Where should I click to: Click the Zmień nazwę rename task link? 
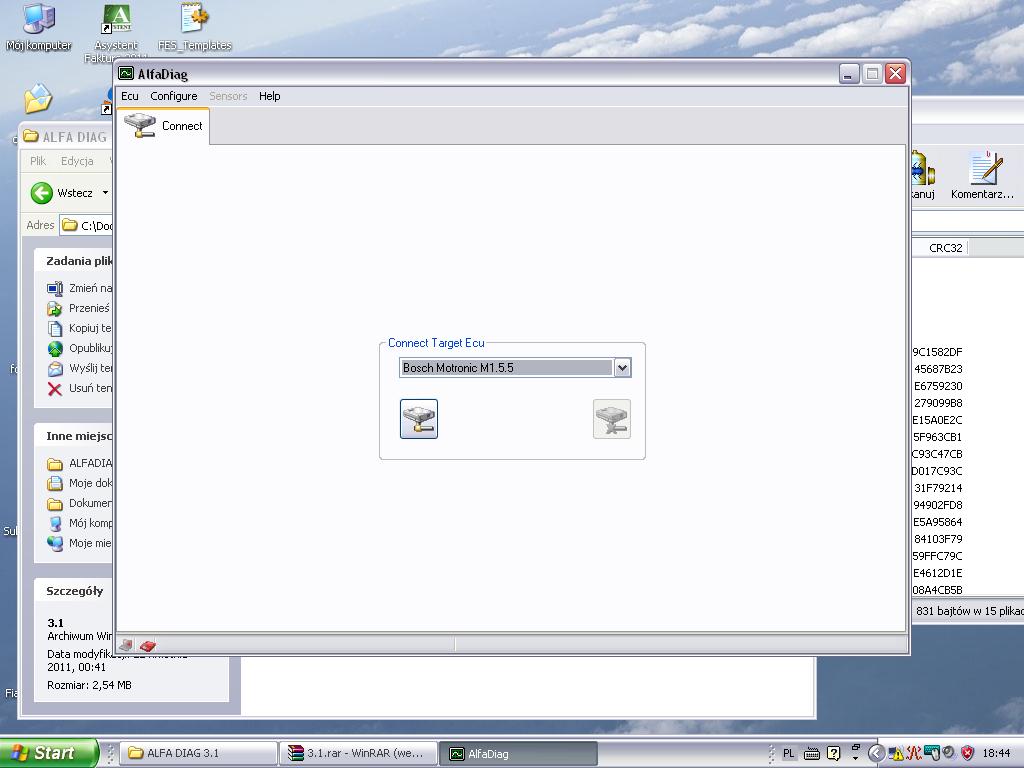click(x=80, y=288)
